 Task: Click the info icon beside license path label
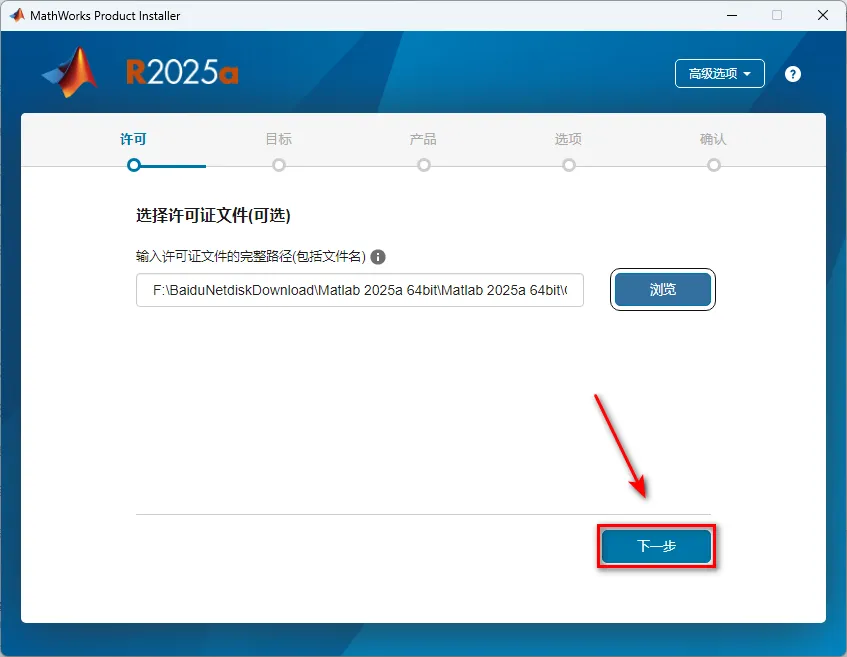pos(378,257)
